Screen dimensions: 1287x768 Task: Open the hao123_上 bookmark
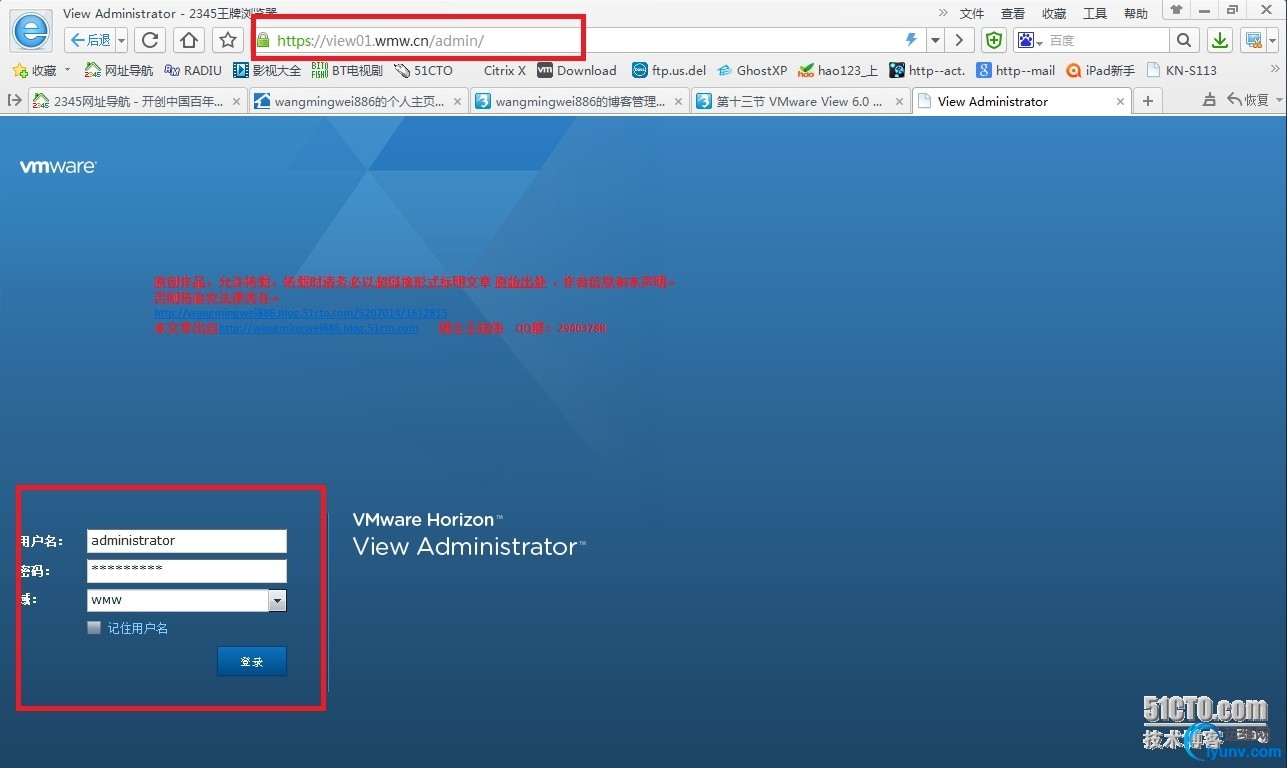click(x=838, y=70)
